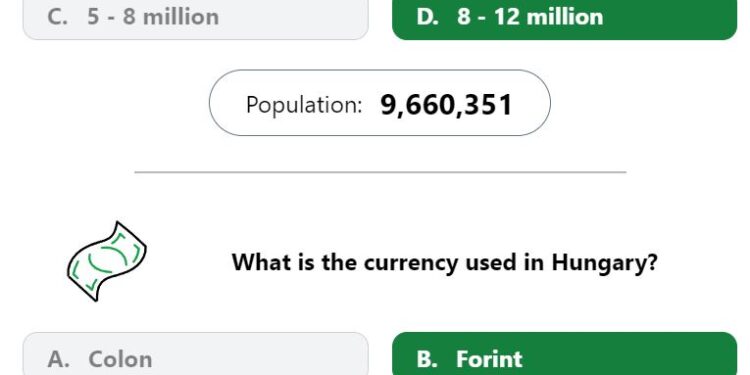The width and height of the screenshot is (750, 375).
Task: Click the horizontal divider between questions
Action: pos(380,172)
